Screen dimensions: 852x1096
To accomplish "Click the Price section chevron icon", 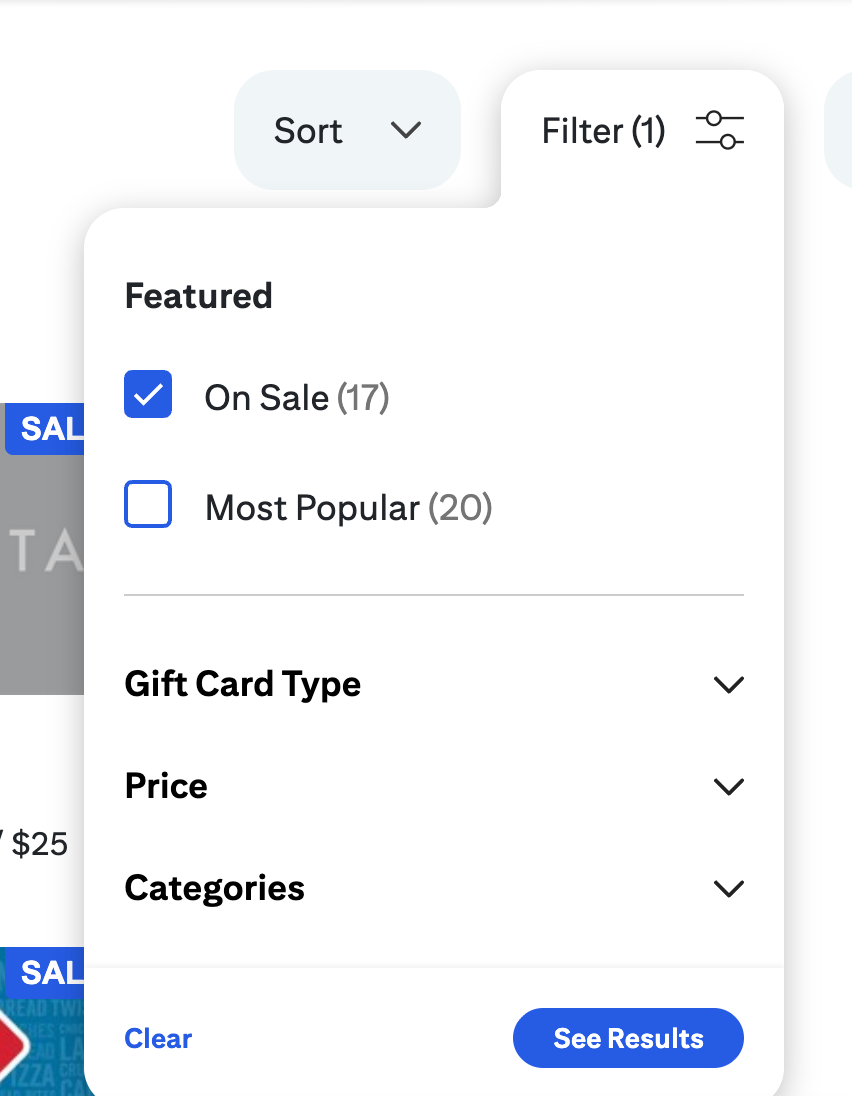I will click(729, 786).
